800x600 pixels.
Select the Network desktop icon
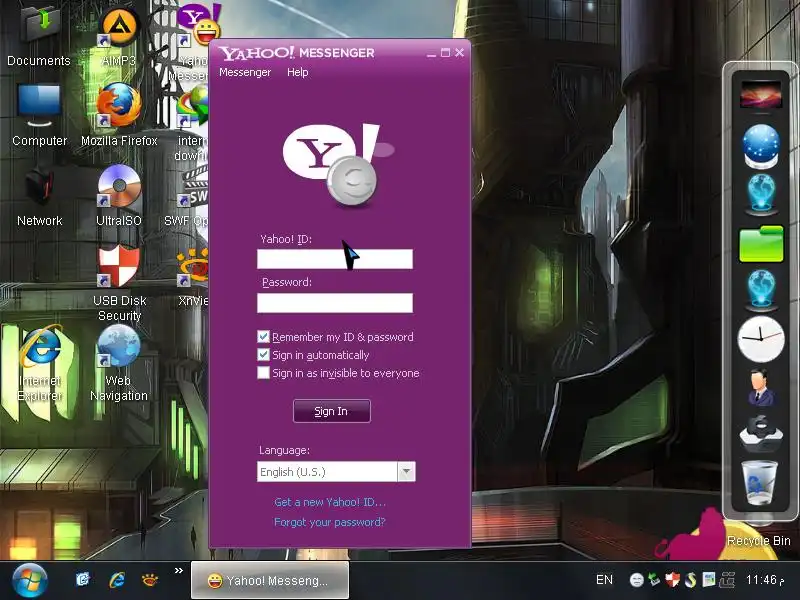click(39, 186)
